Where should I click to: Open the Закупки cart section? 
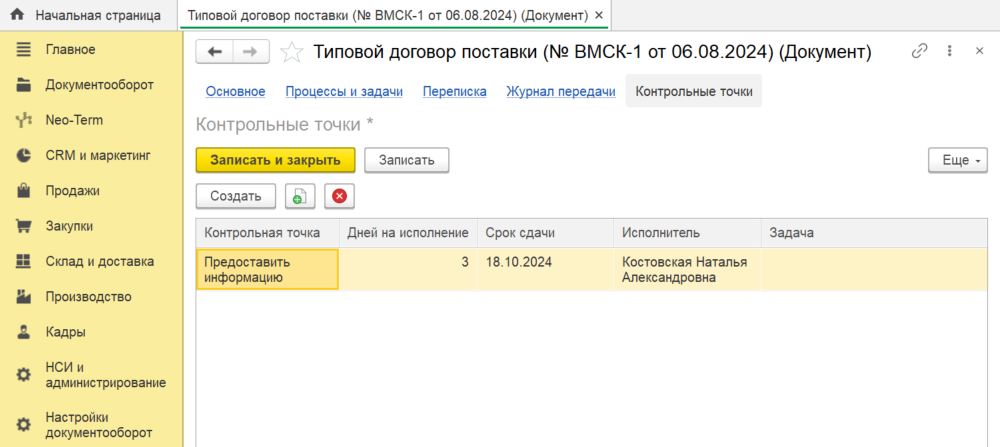[70, 226]
